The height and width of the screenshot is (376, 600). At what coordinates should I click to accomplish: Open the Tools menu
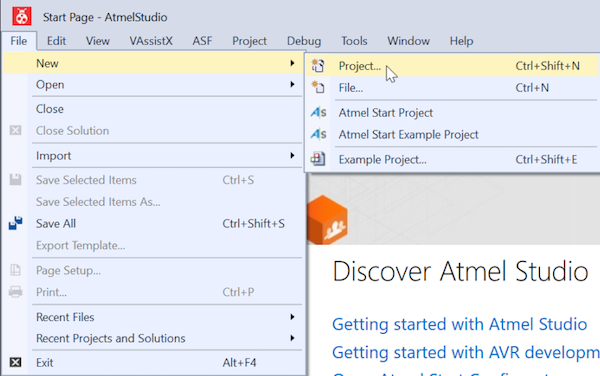point(354,41)
